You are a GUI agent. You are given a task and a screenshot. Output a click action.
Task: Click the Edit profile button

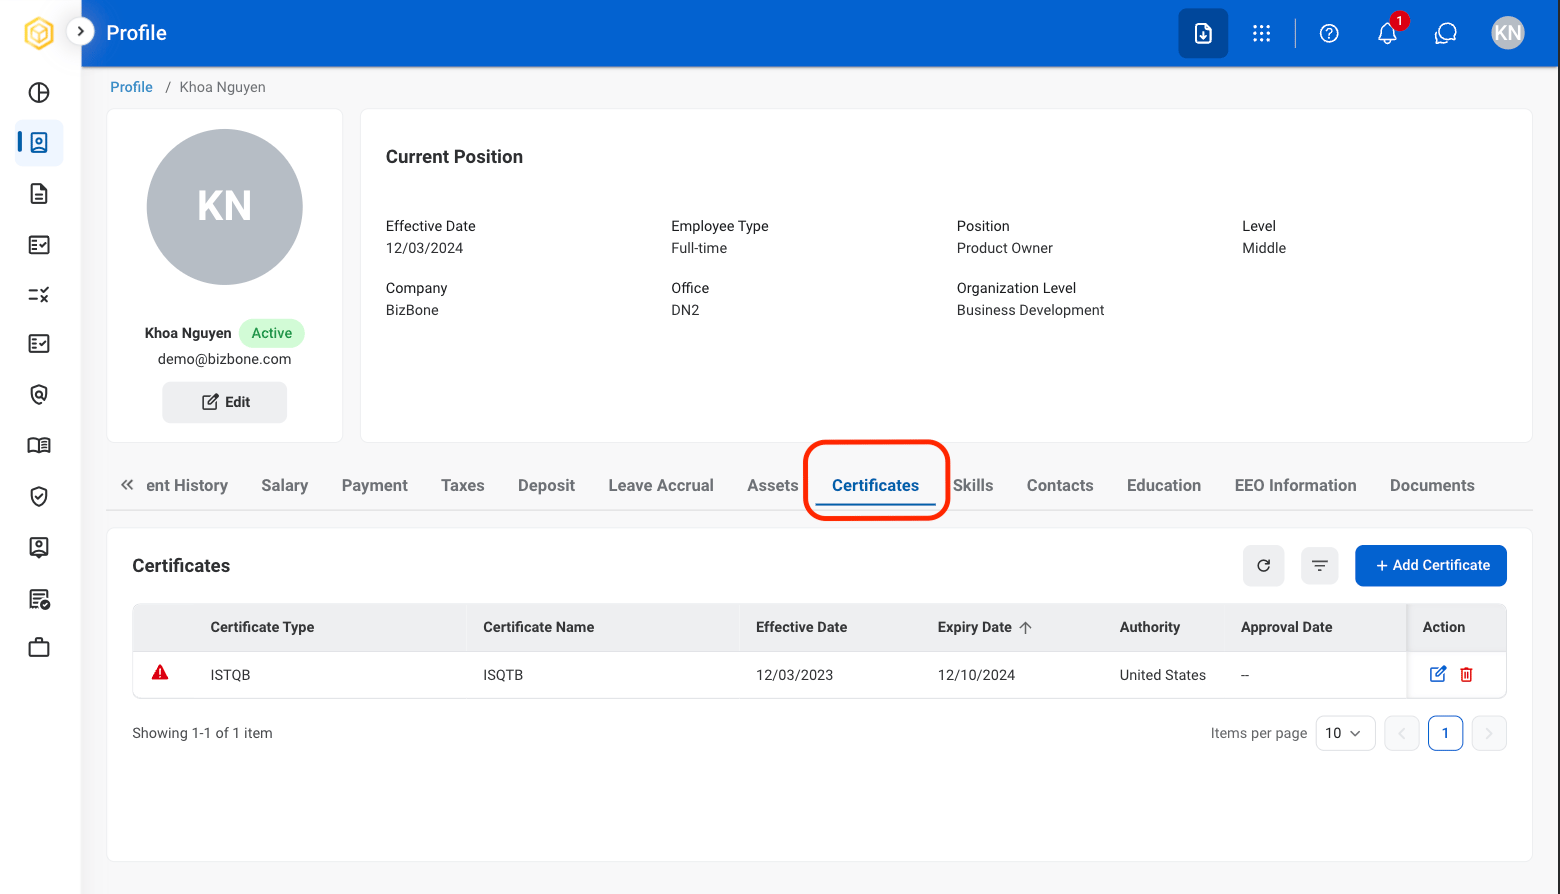click(225, 402)
